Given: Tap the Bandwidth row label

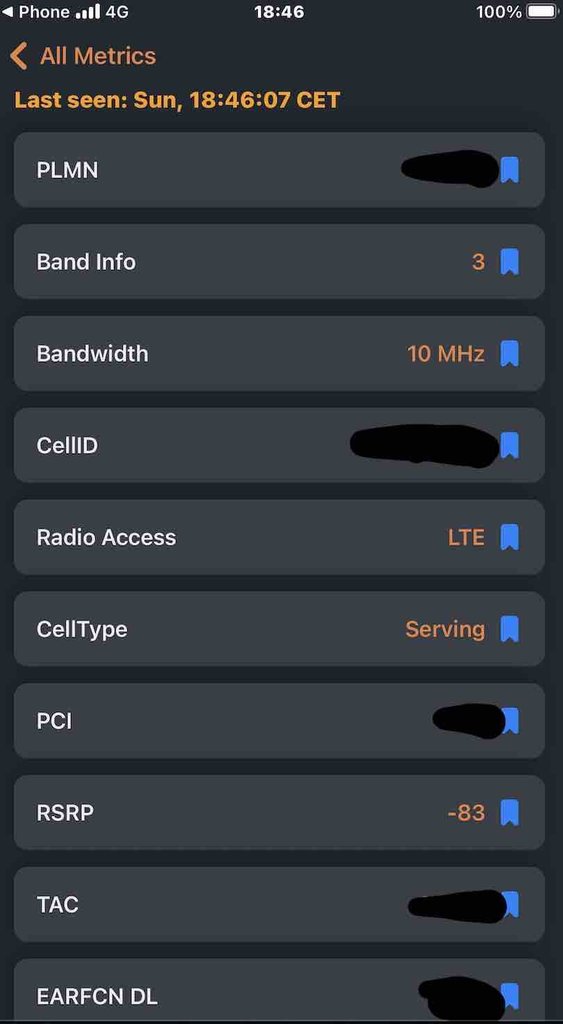Looking at the screenshot, I should [x=92, y=354].
